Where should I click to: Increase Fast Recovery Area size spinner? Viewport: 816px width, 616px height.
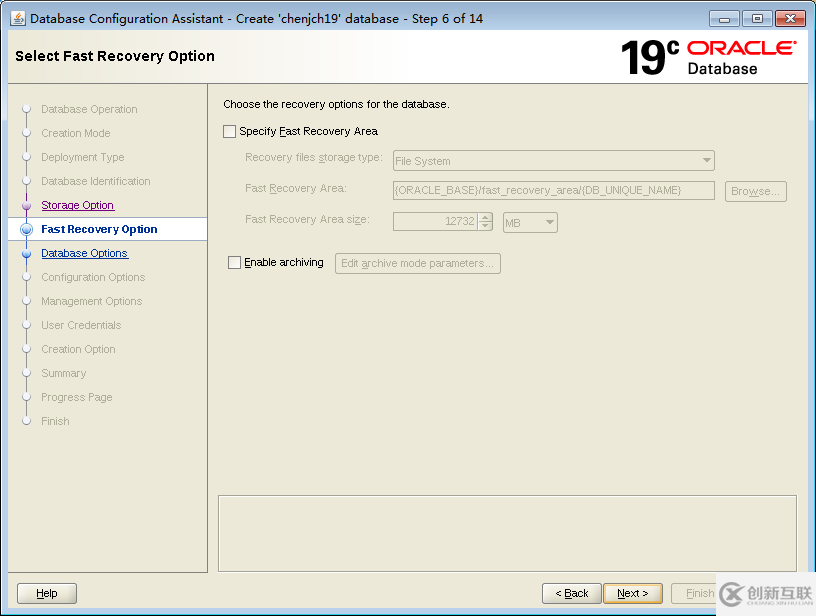485,217
